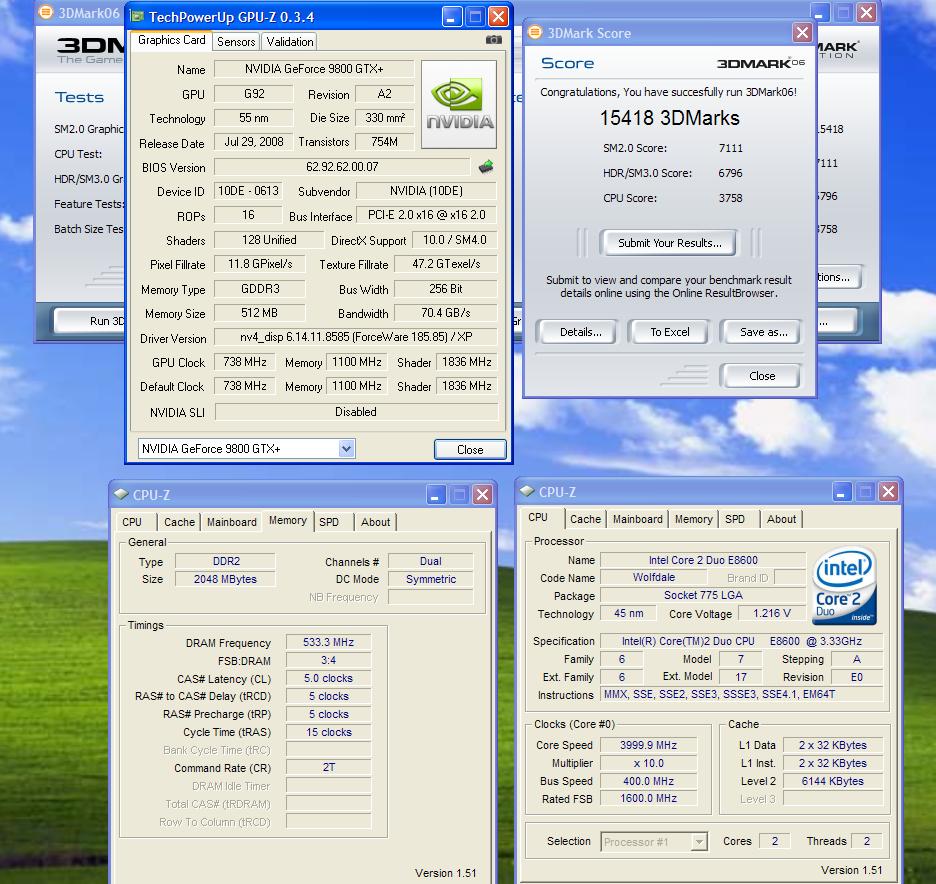Select the SPD tab in left CPU-Z window
The height and width of the screenshot is (884, 936).
point(329,522)
